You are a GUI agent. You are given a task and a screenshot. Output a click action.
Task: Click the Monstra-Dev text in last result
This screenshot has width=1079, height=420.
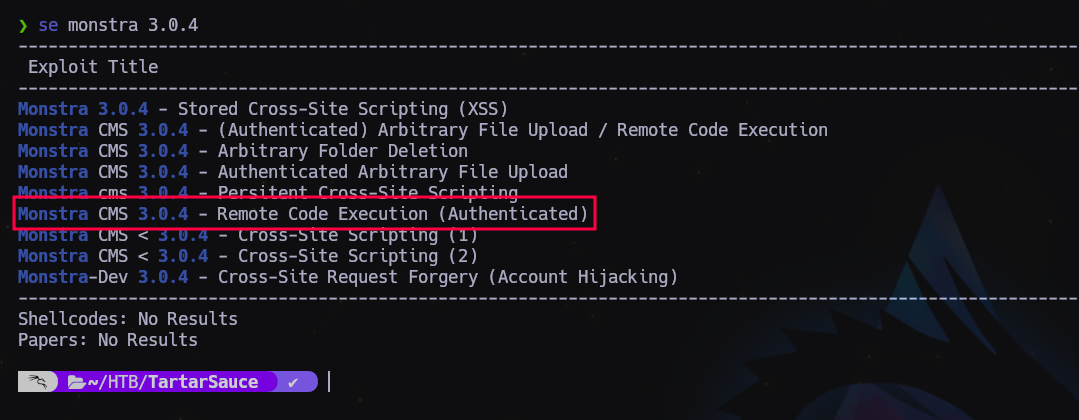click(x=73, y=276)
